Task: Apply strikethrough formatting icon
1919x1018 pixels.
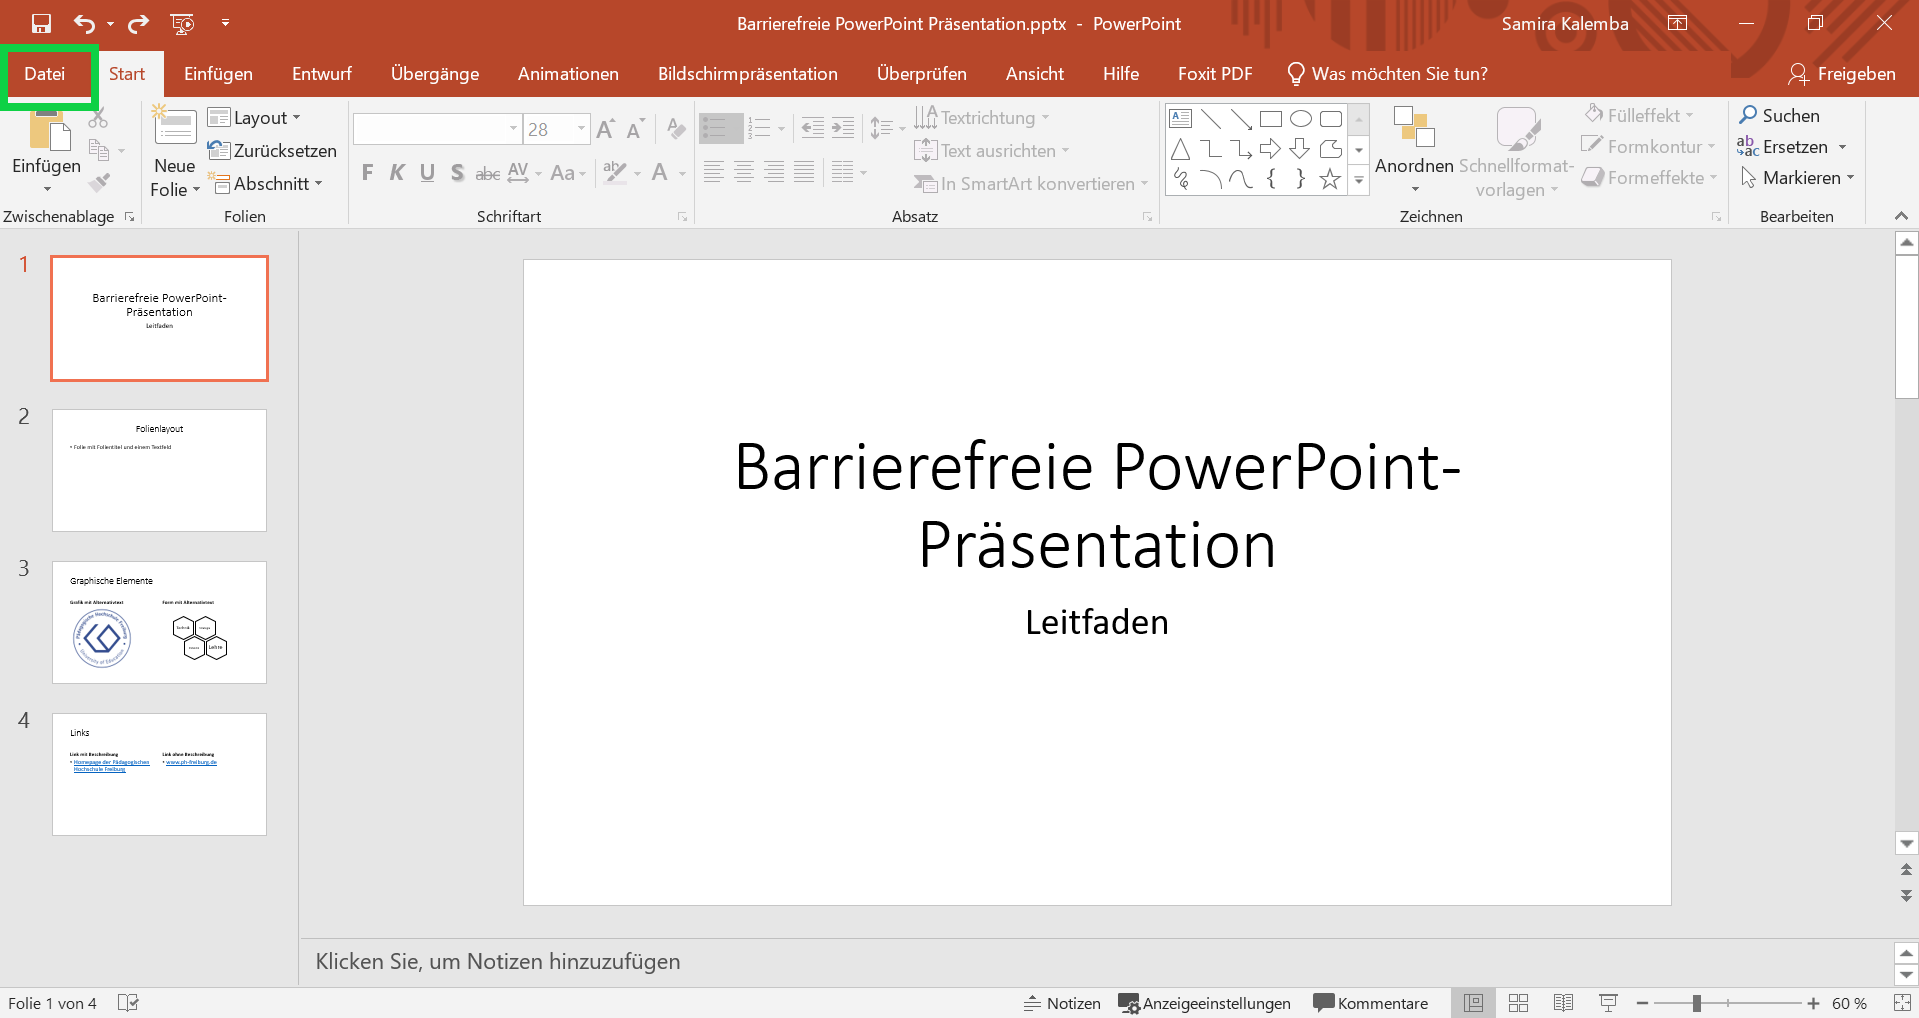Action: pyautogui.click(x=487, y=172)
